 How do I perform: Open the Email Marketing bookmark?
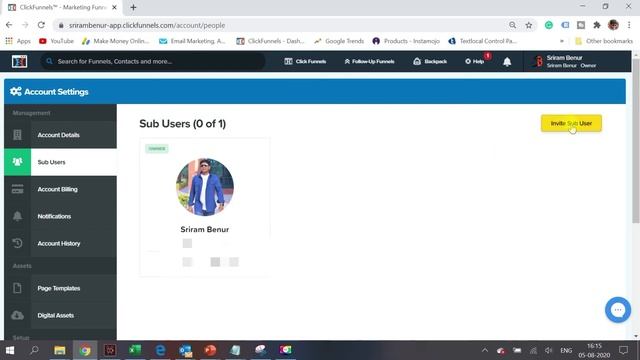pos(192,41)
